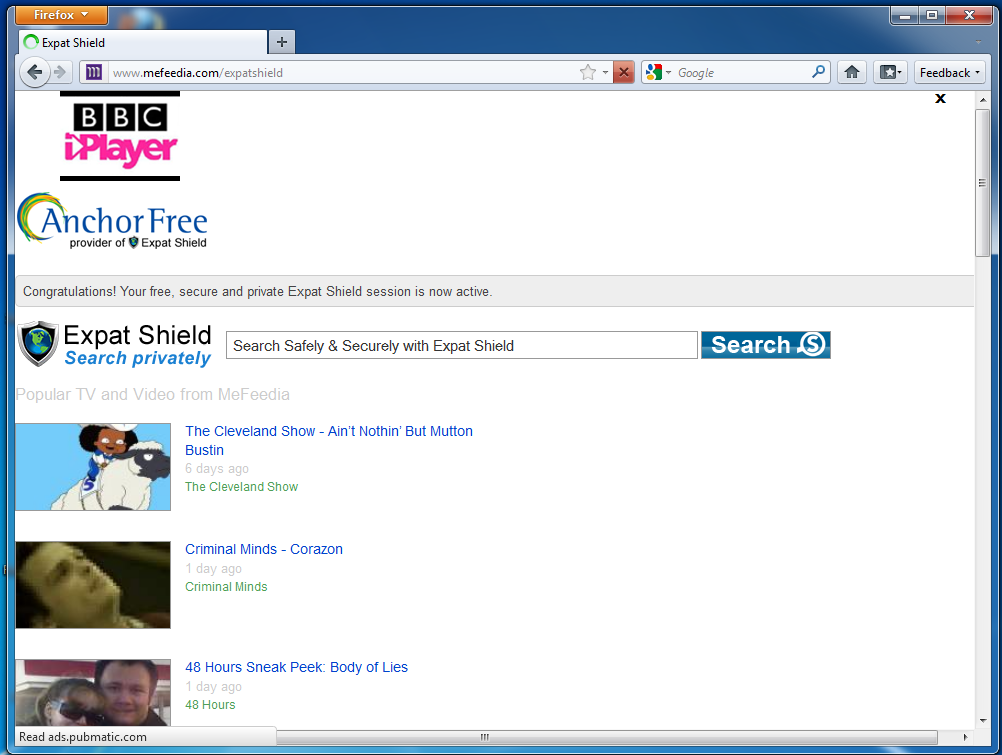
Task: Open the 48 Hours Sneak Peek link
Action: click(296, 667)
